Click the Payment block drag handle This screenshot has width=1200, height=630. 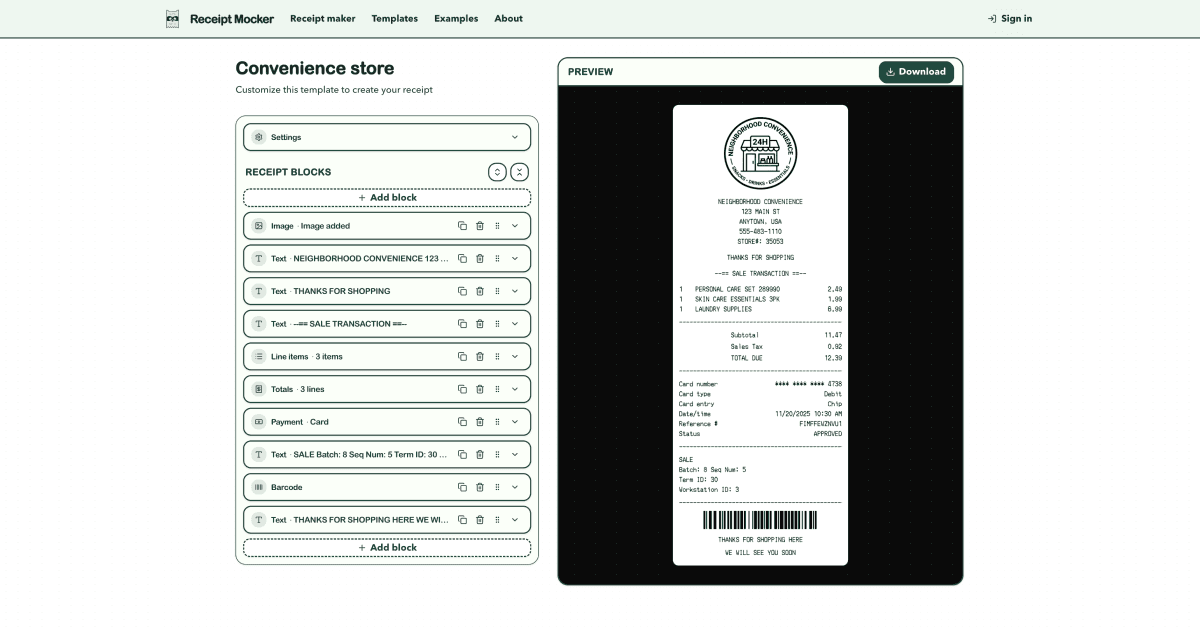pos(497,422)
